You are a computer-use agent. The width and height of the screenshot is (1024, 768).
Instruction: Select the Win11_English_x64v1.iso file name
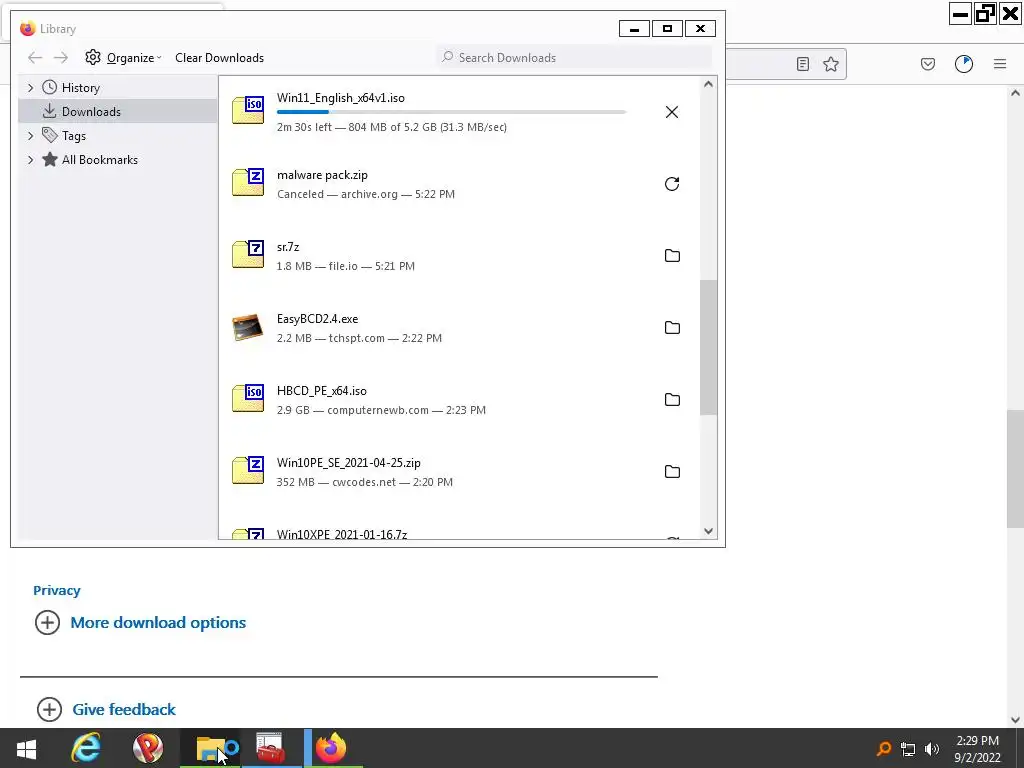point(341,98)
